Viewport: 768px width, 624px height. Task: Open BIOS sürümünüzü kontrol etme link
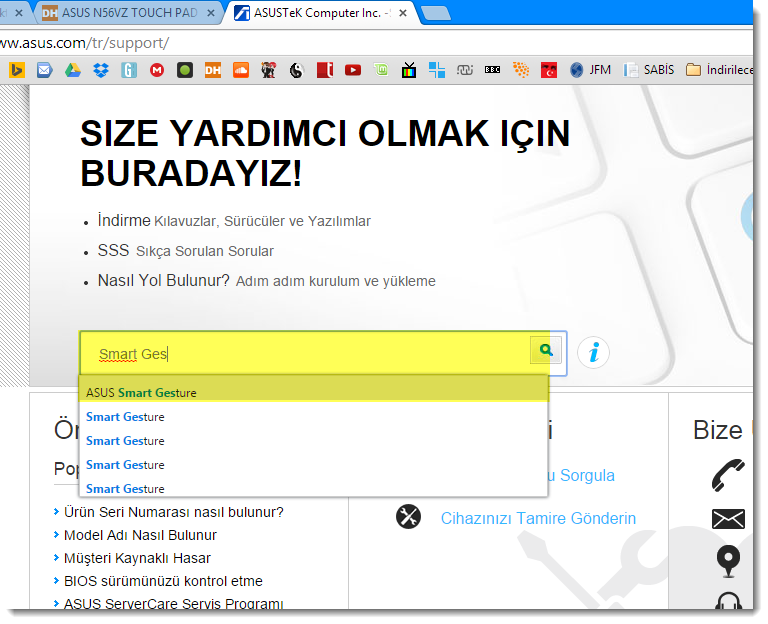163,581
